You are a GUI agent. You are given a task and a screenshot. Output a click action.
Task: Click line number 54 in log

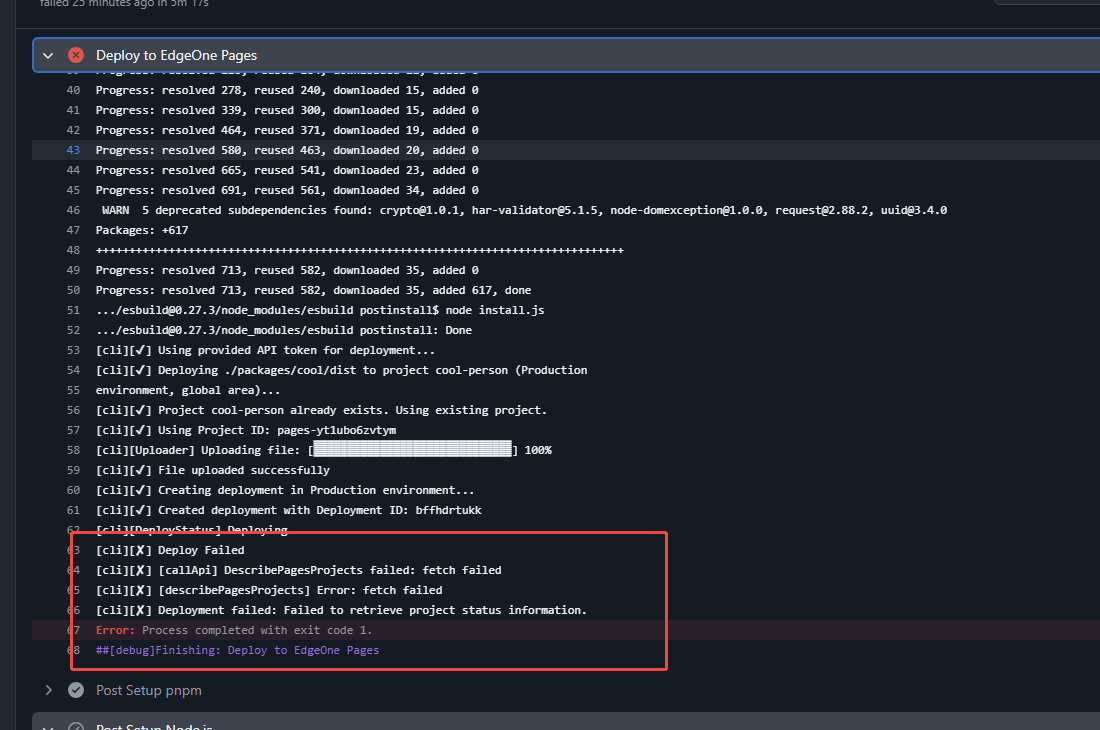(x=73, y=370)
